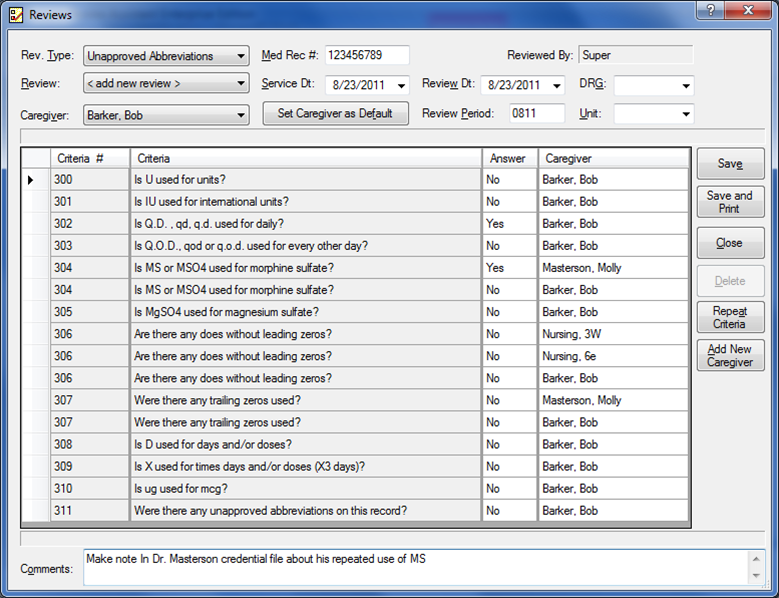Click the Yes answer for Masterson row 304
Image resolution: width=779 pixels, height=598 pixels.
[510, 268]
